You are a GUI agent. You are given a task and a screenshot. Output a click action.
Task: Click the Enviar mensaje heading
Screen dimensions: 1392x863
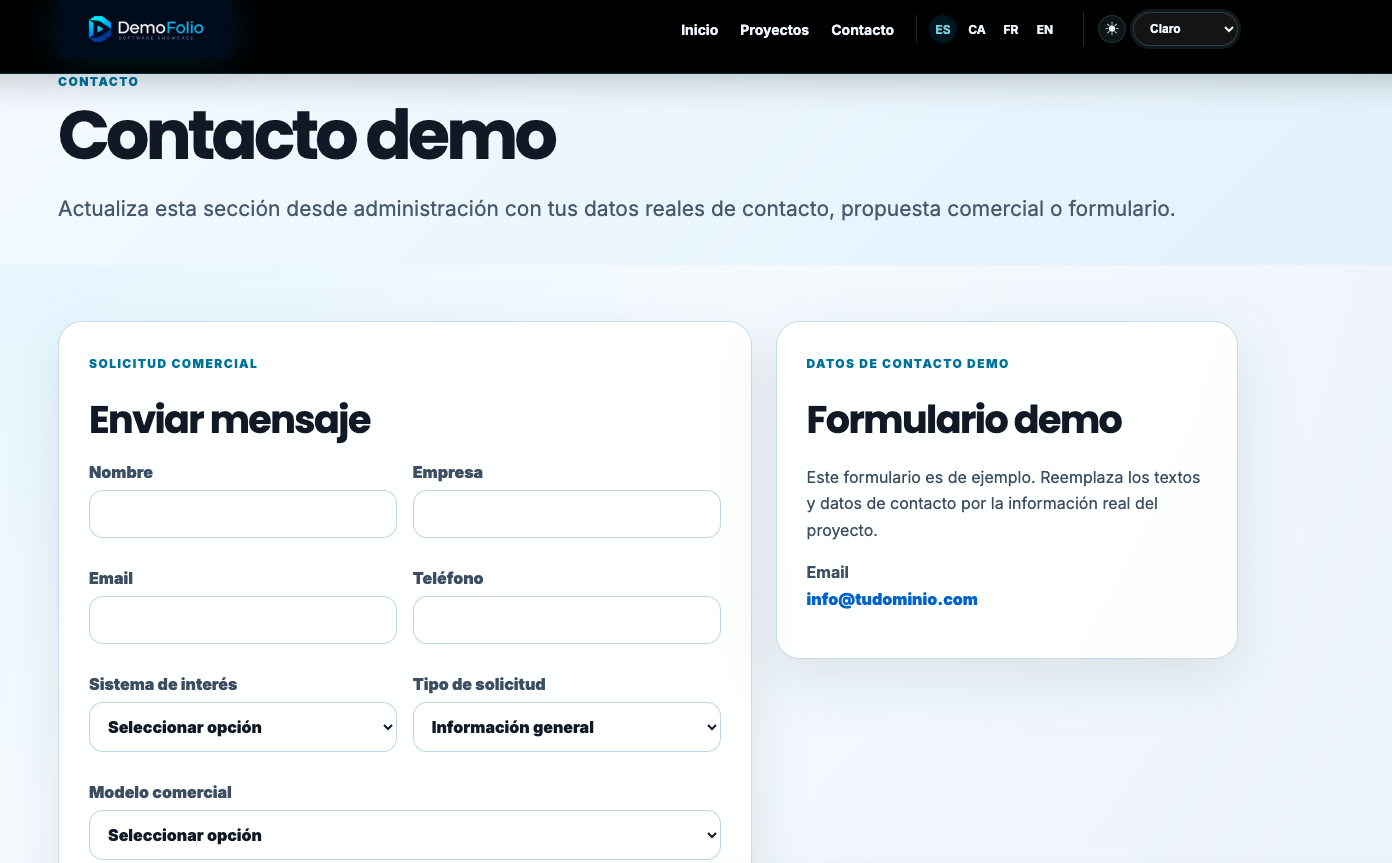click(x=230, y=420)
